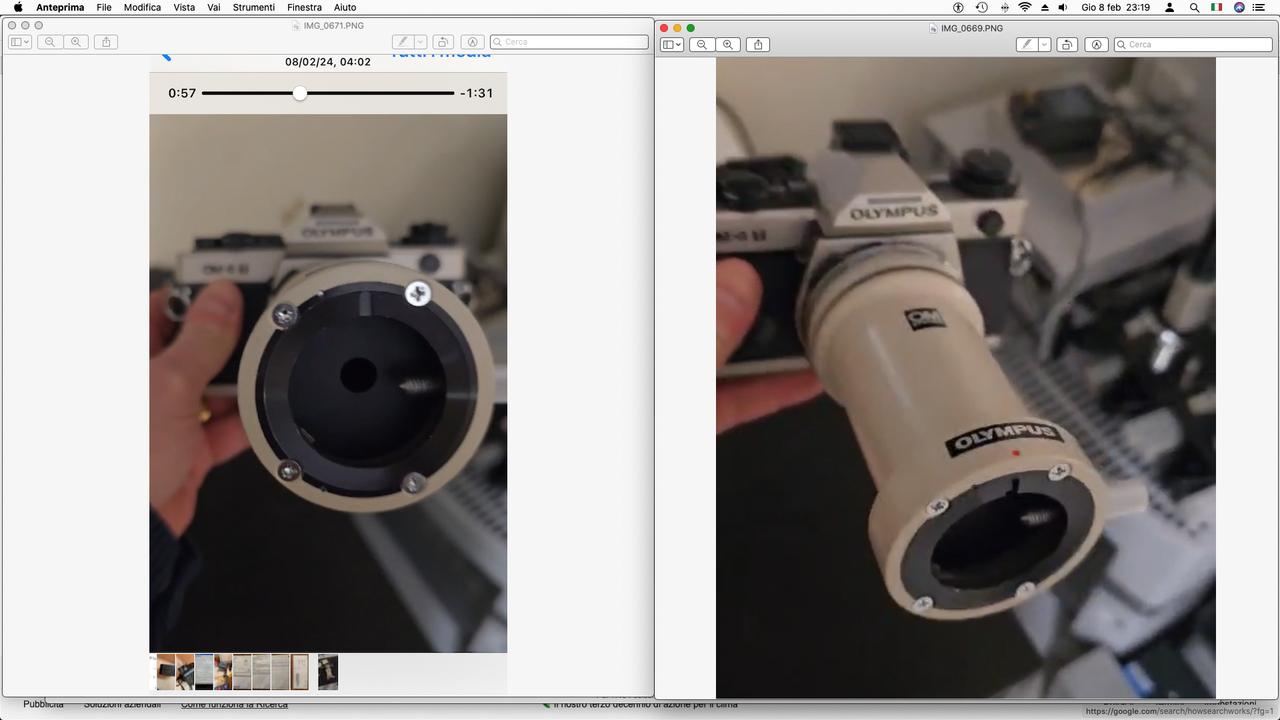This screenshot has width=1280, height=720.
Task: Open the Strumenti menu
Action: (x=254, y=7)
